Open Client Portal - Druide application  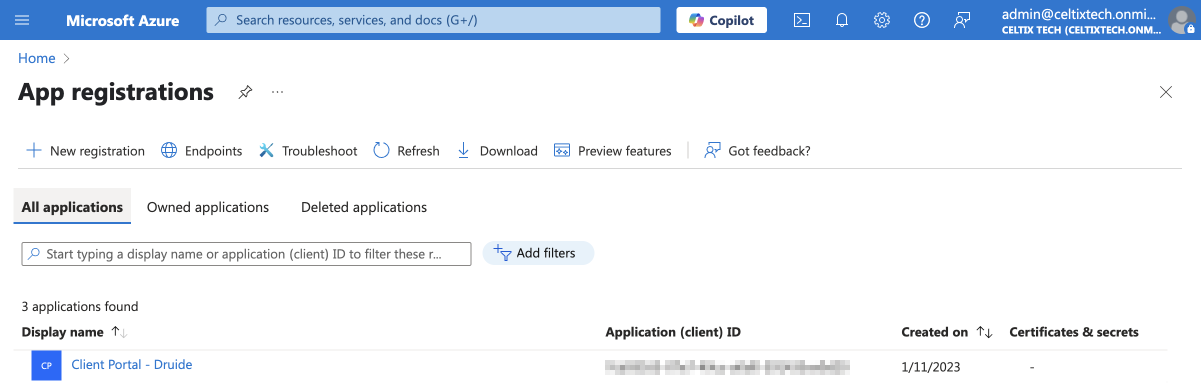pos(132,365)
